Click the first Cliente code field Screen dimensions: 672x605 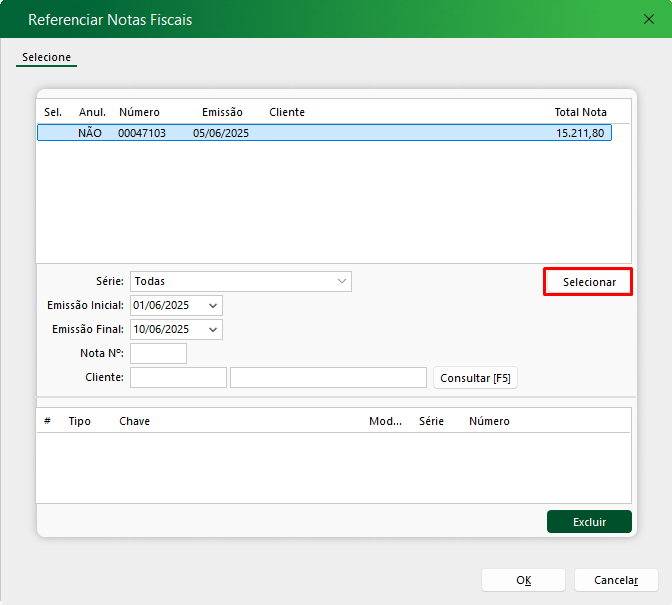(178, 377)
